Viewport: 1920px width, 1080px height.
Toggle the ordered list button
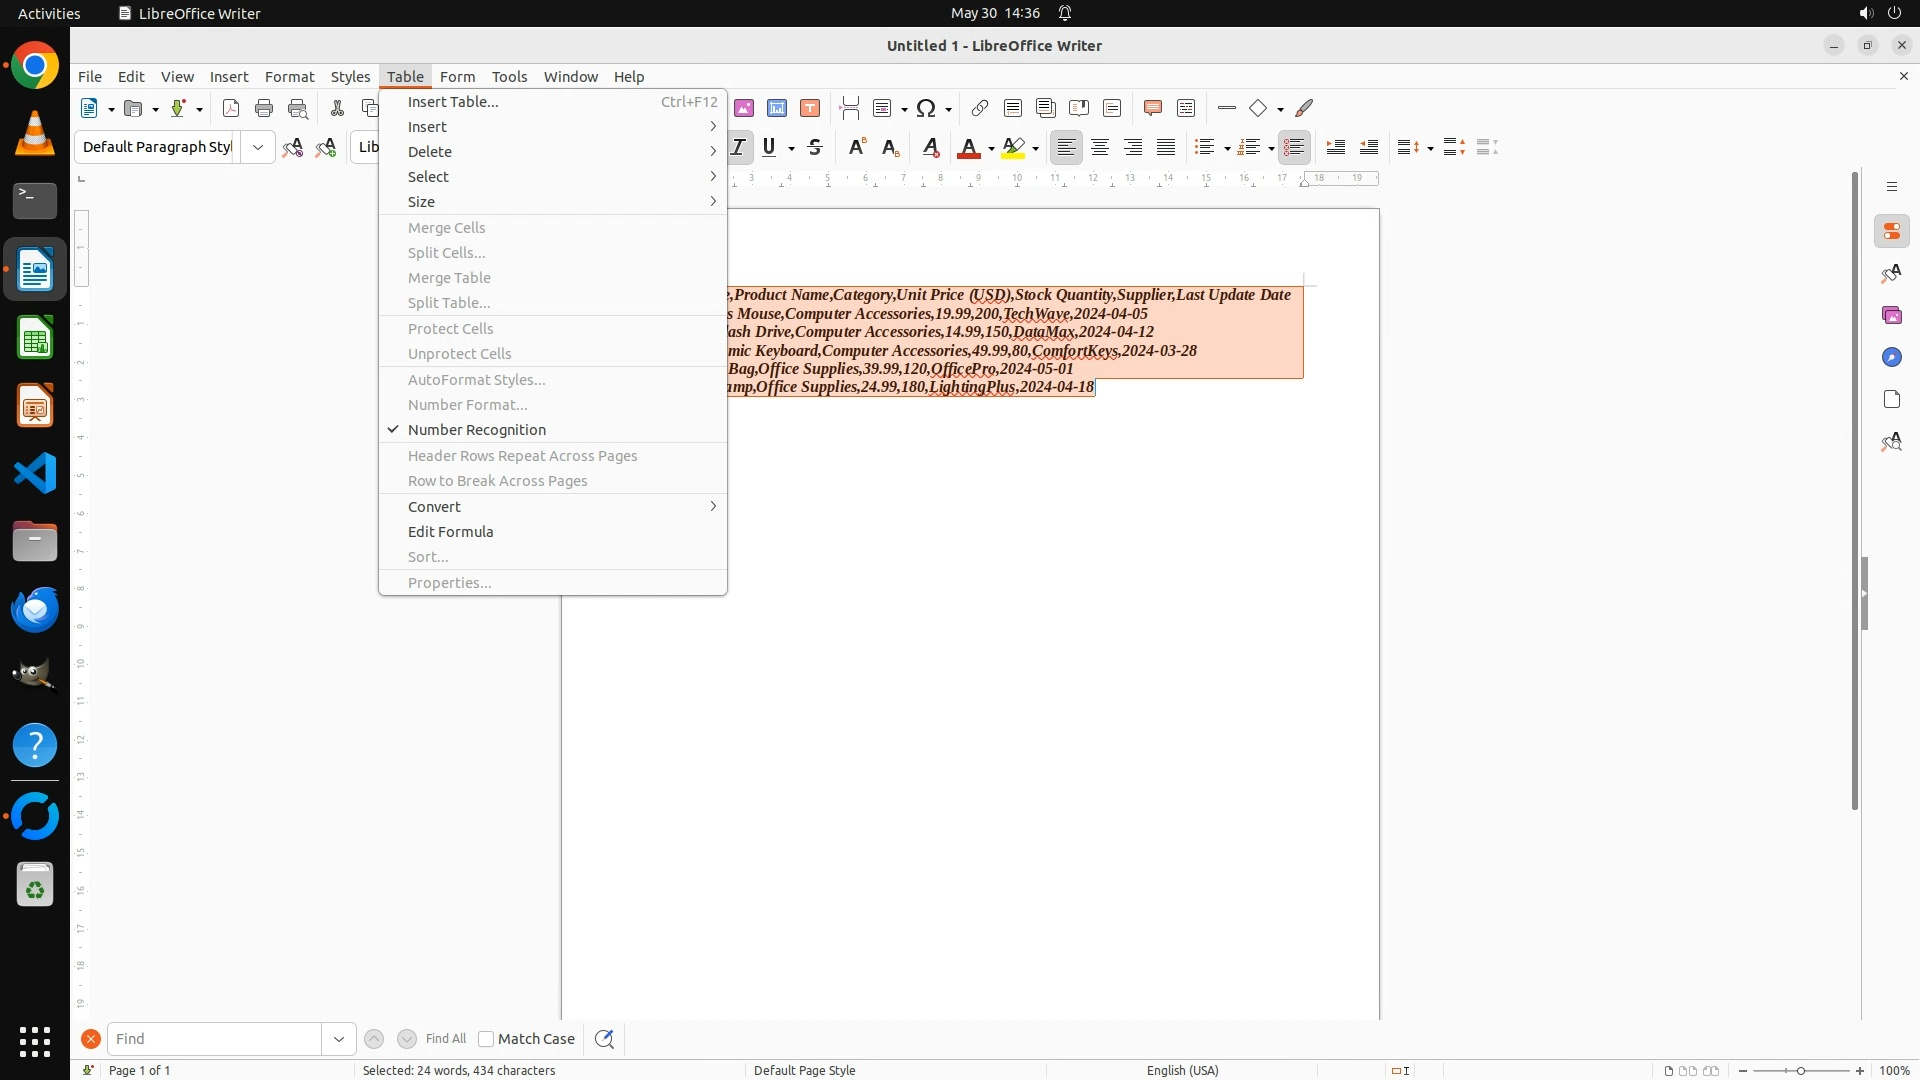[1248, 148]
